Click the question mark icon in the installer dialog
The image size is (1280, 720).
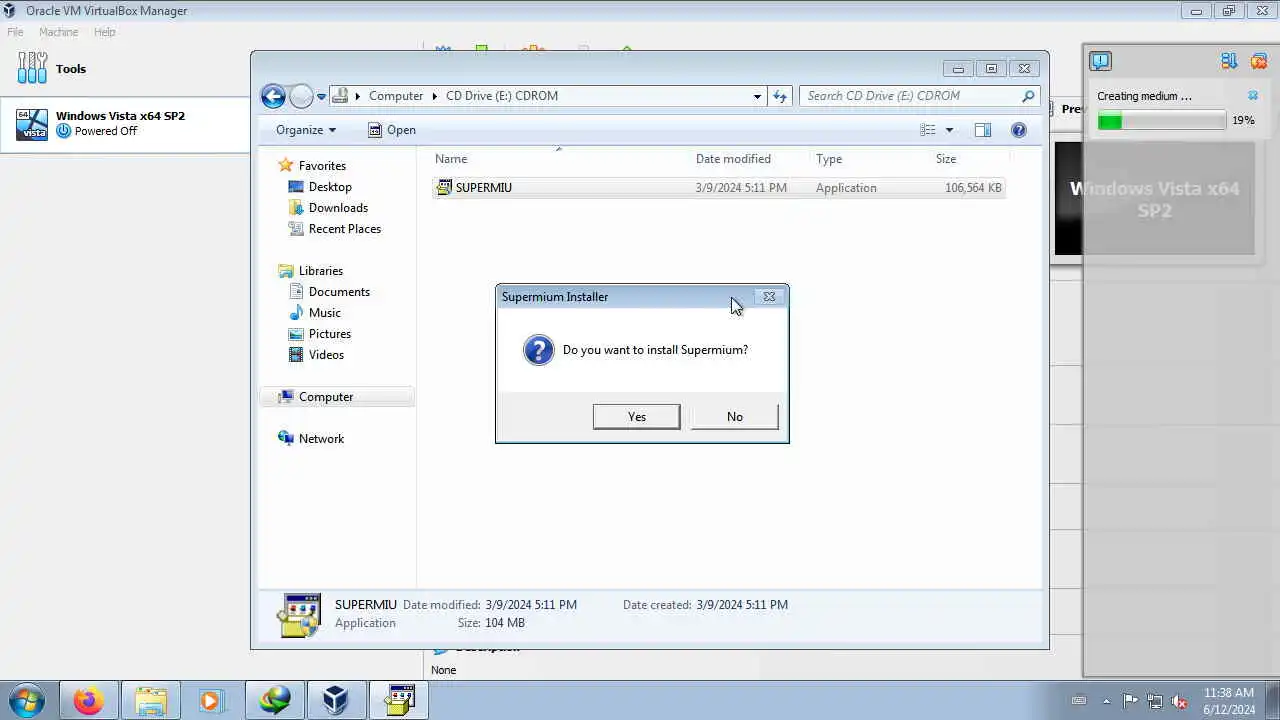coord(538,350)
